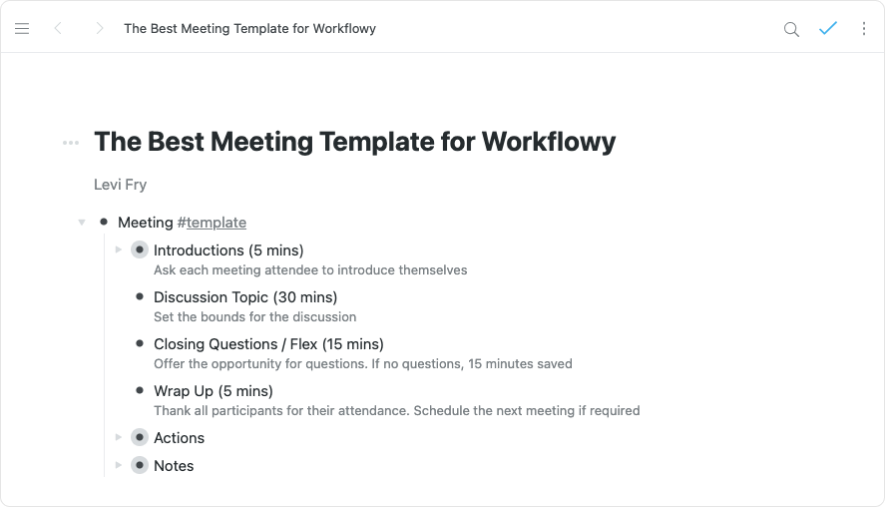This screenshot has width=885, height=507.
Task: Zoom into the Actions bullet
Action: 139,438
